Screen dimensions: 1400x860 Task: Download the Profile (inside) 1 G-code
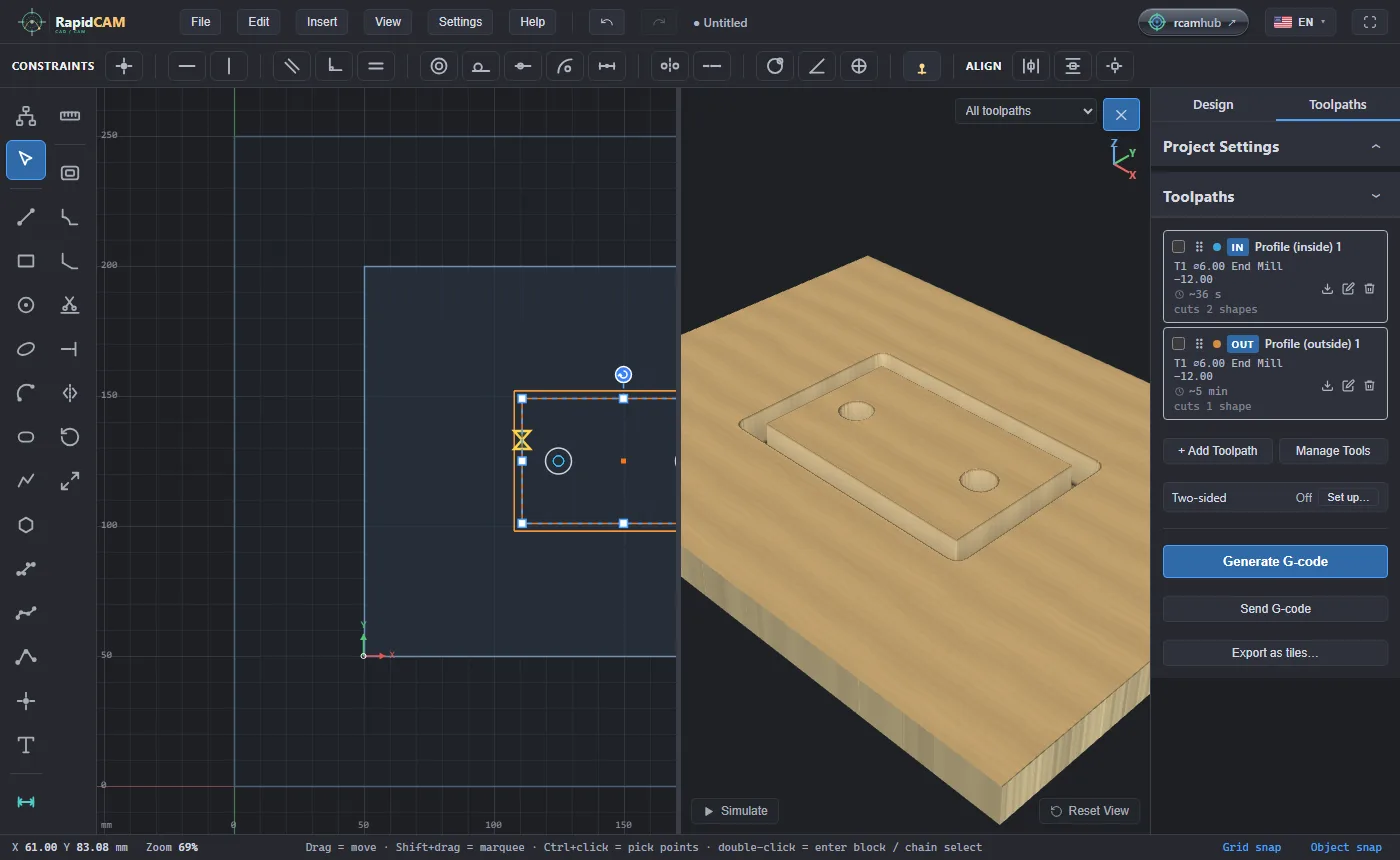(x=1327, y=289)
